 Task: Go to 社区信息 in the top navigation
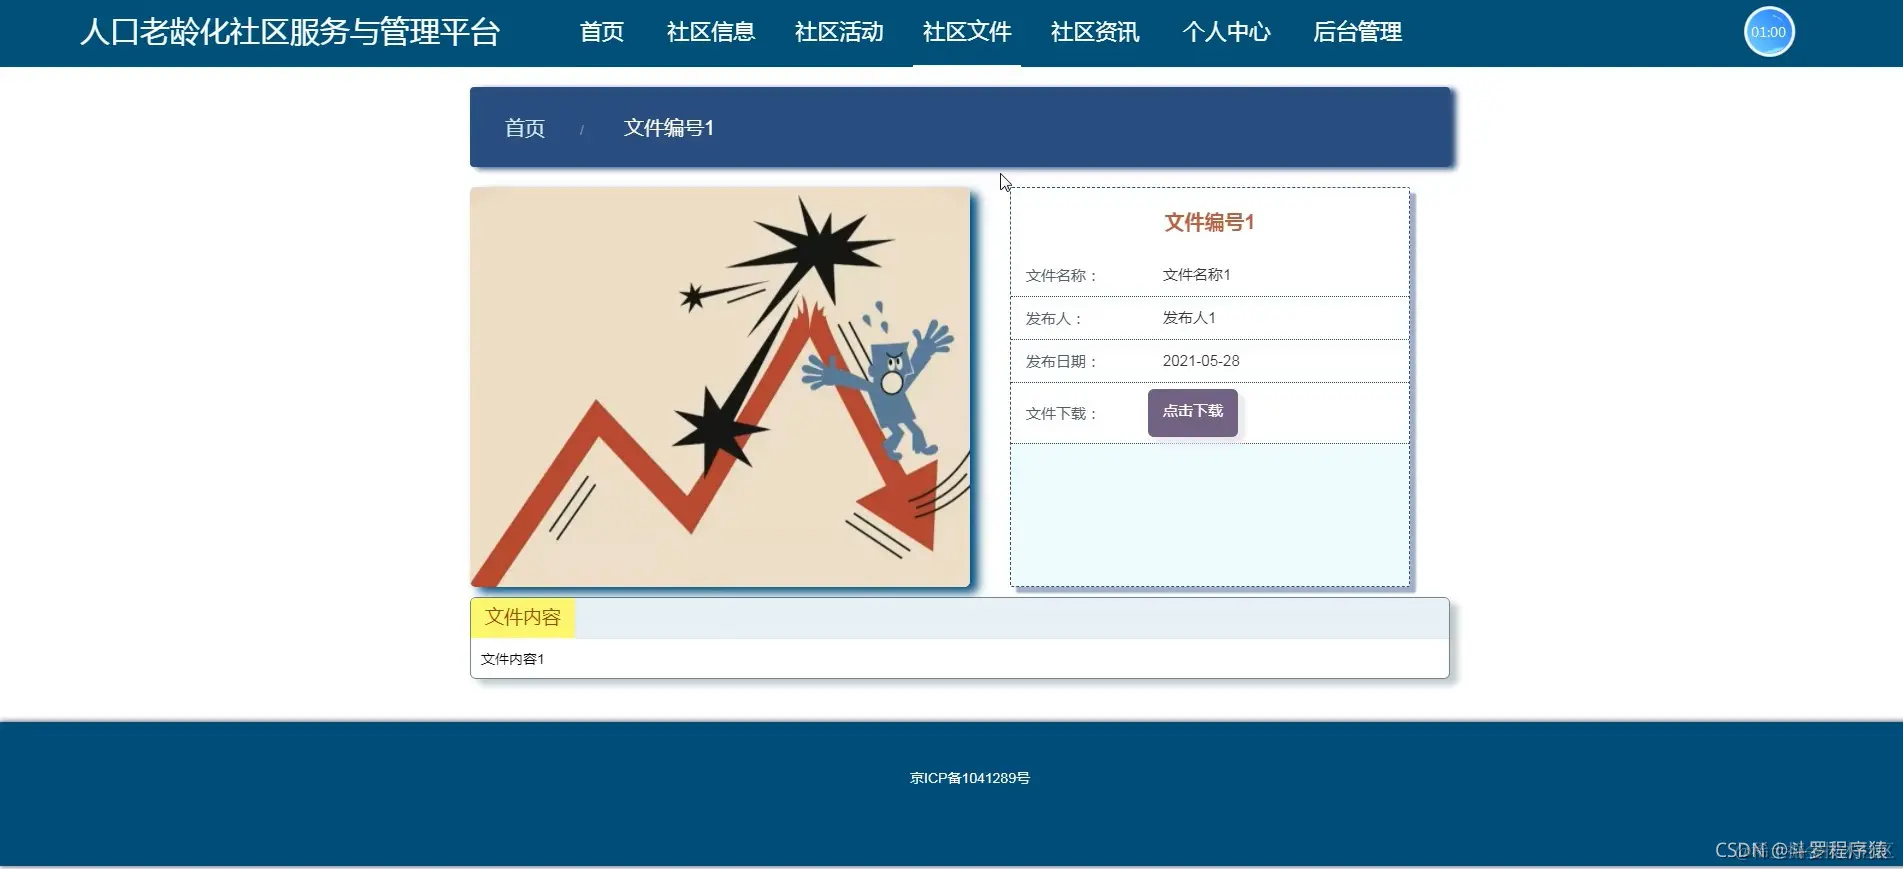[711, 32]
